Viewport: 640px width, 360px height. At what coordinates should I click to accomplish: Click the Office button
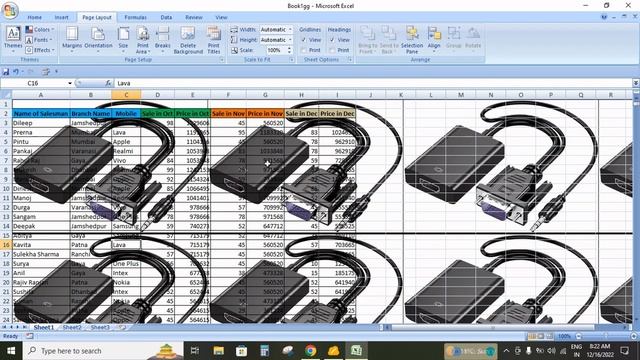[10, 10]
